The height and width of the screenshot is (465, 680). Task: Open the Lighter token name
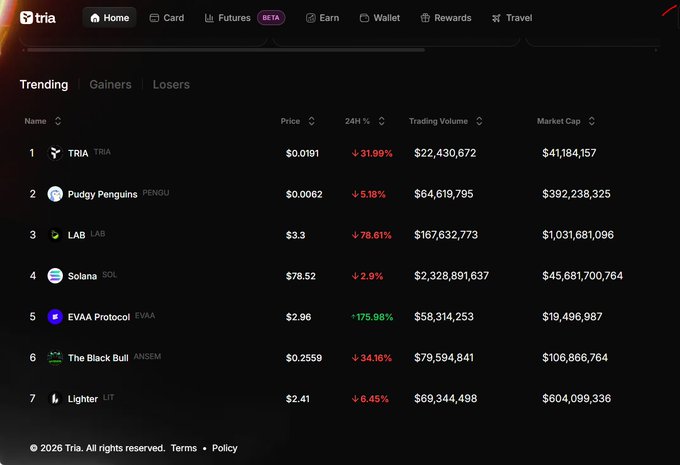(82, 399)
